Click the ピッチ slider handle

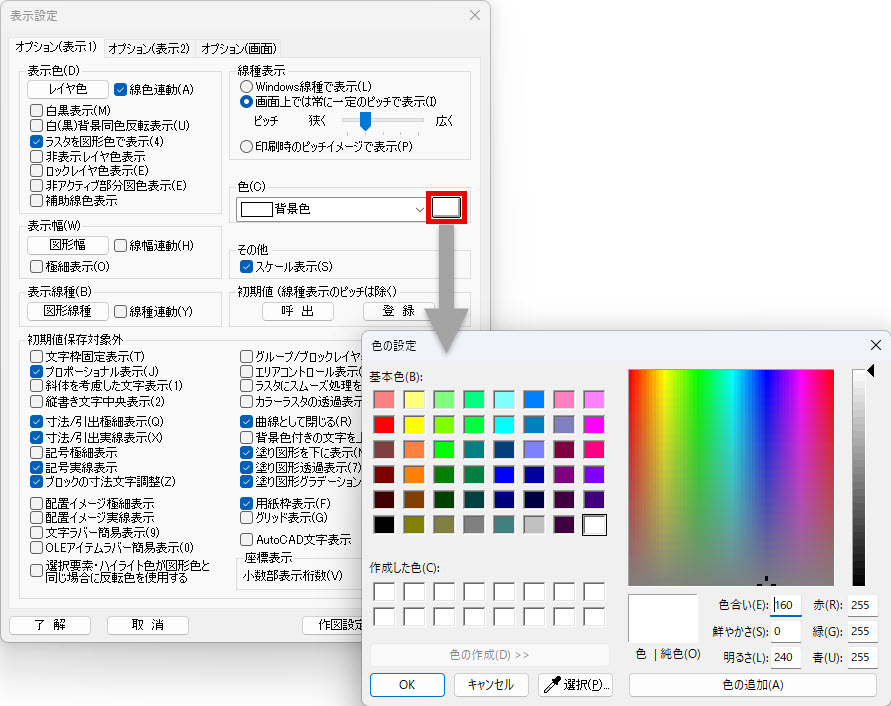[366, 121]
